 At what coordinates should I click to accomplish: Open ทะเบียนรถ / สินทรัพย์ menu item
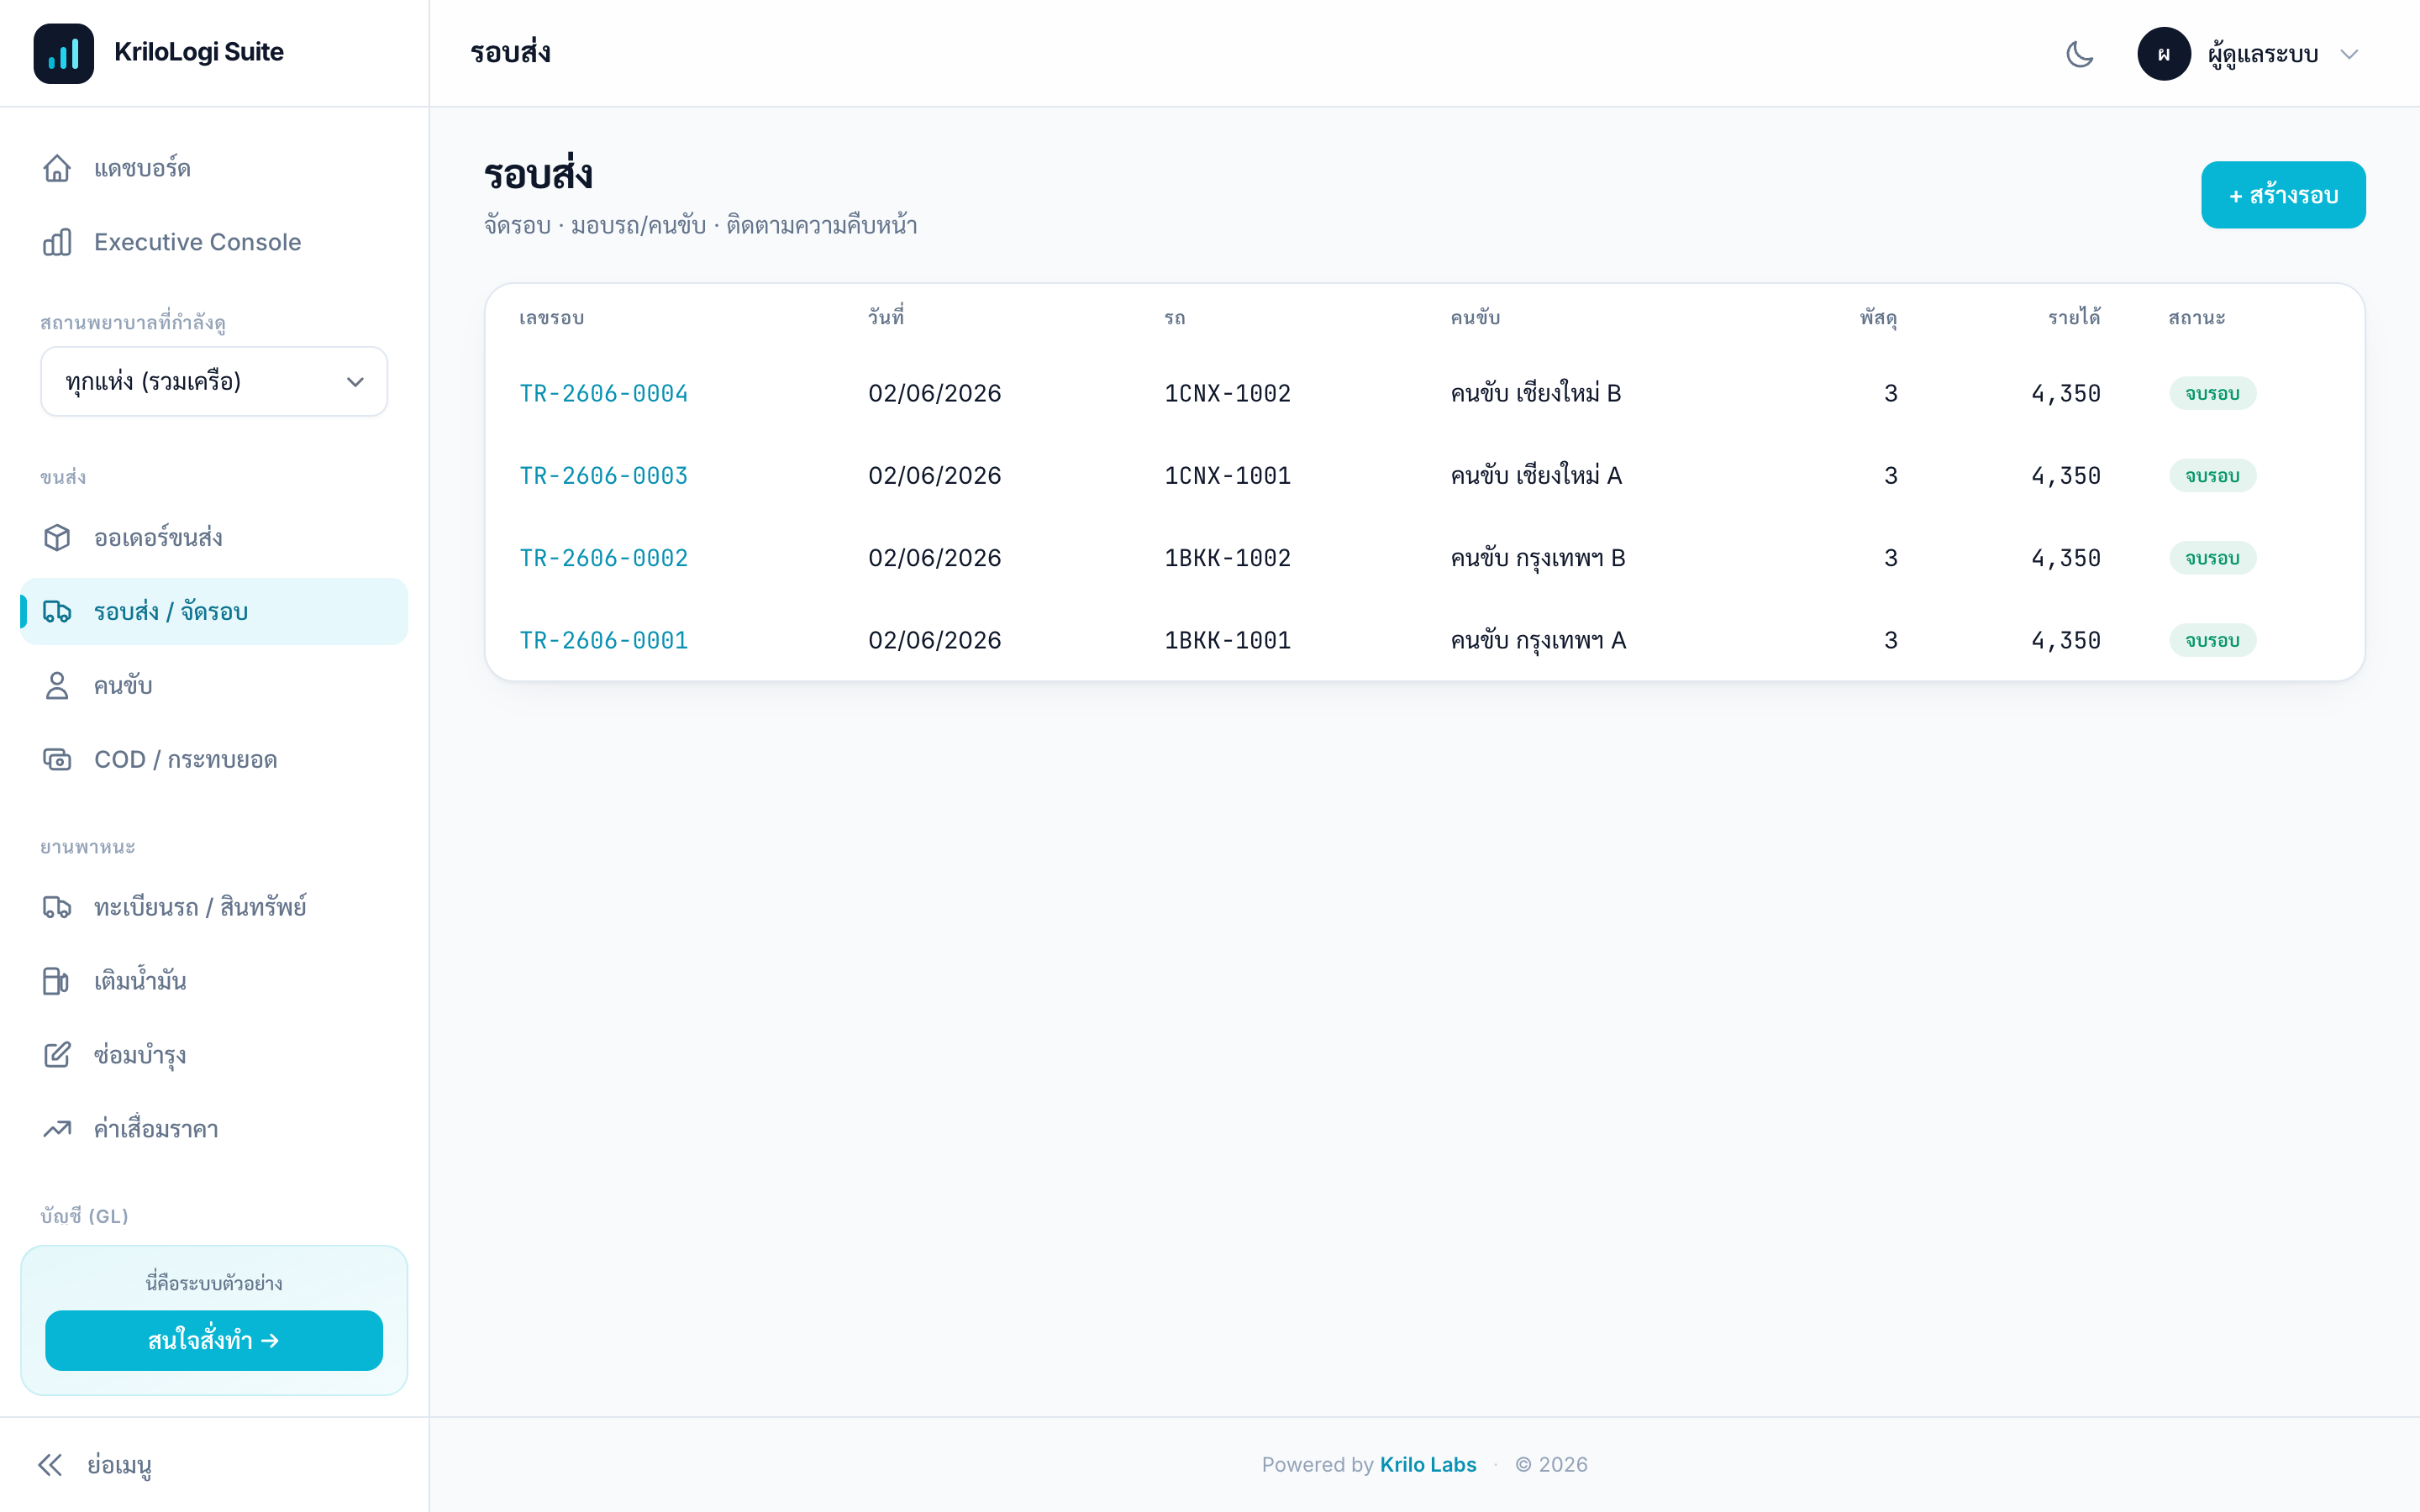tap(214, 907)
